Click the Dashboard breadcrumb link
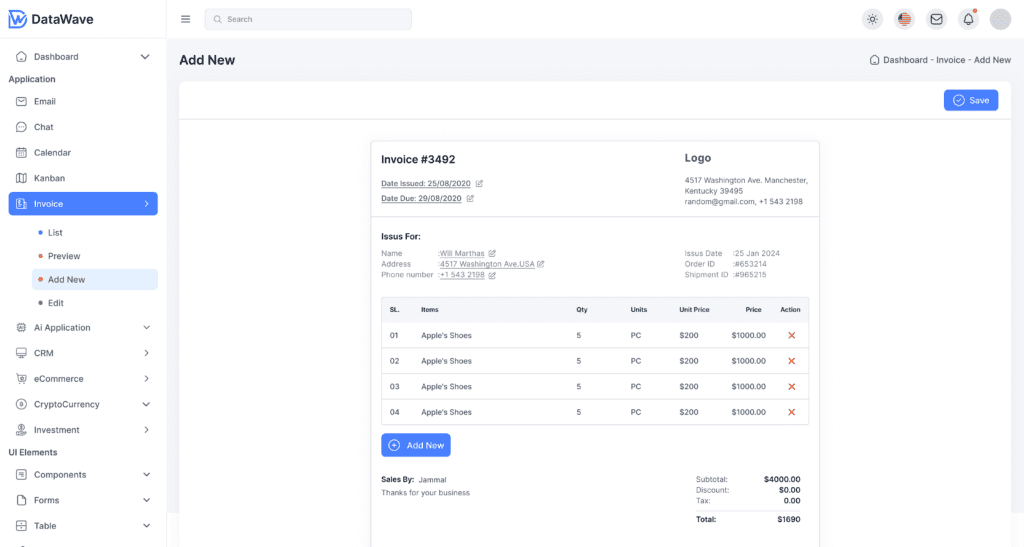The height and width of the screenshot is (547, 1024). 905,60
